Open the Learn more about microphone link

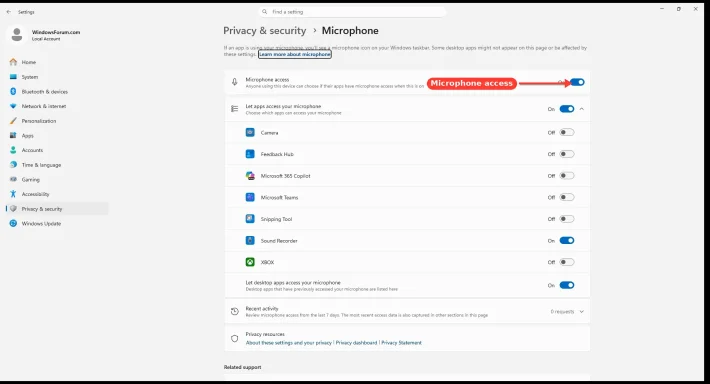click(295, 54)
